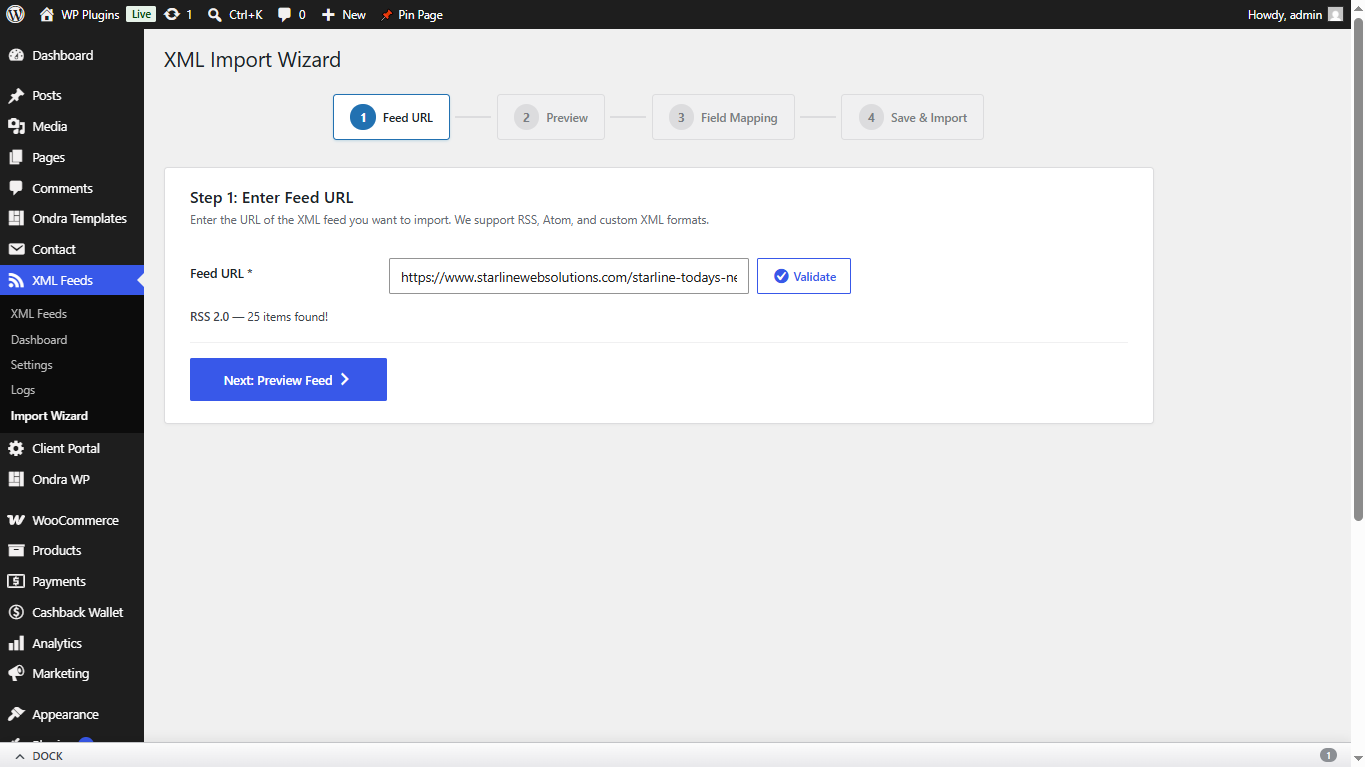The height and width of the screenshot is (767, 1365).
Task: Click the plus icon for New
Action: point(328,15)
